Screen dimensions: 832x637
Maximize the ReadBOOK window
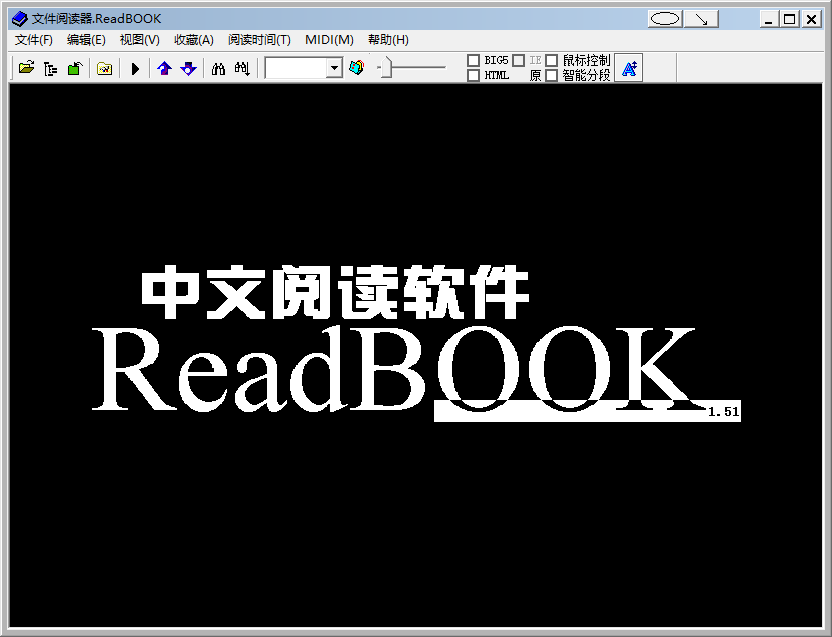coord(790,19)
